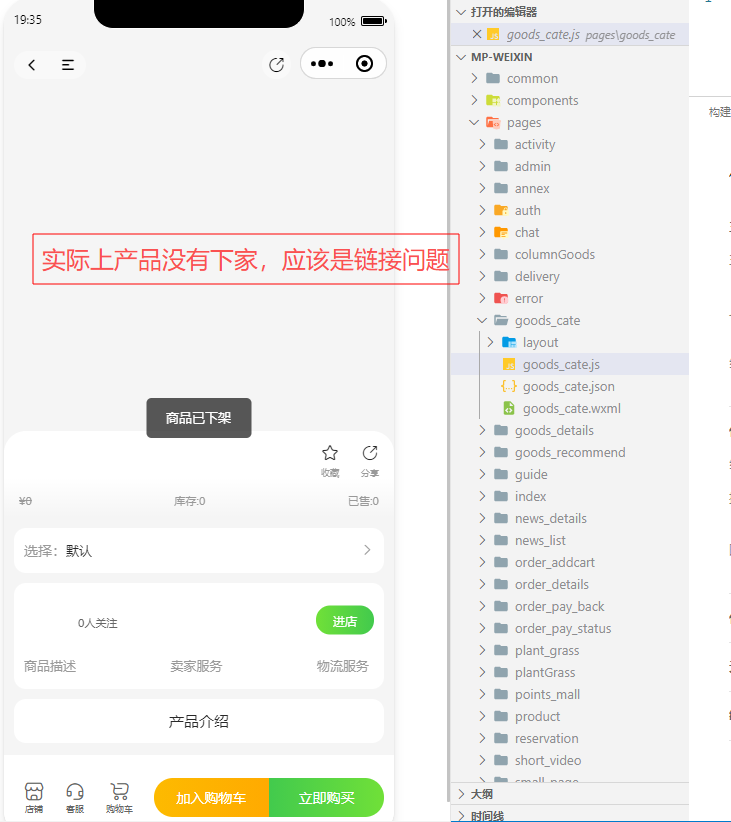This screenshot has height=822, width=731.
Task: Expand the components folder chevron
Action: (474, 100)
